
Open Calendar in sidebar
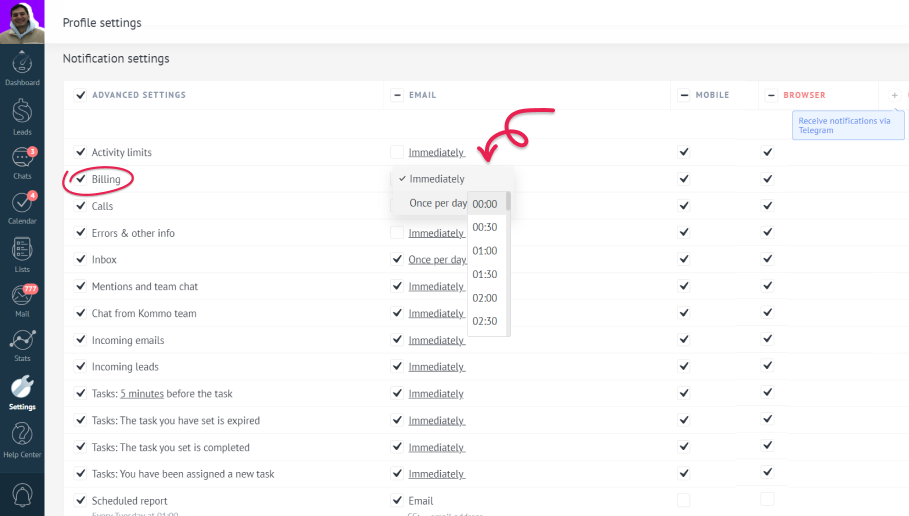22,208
